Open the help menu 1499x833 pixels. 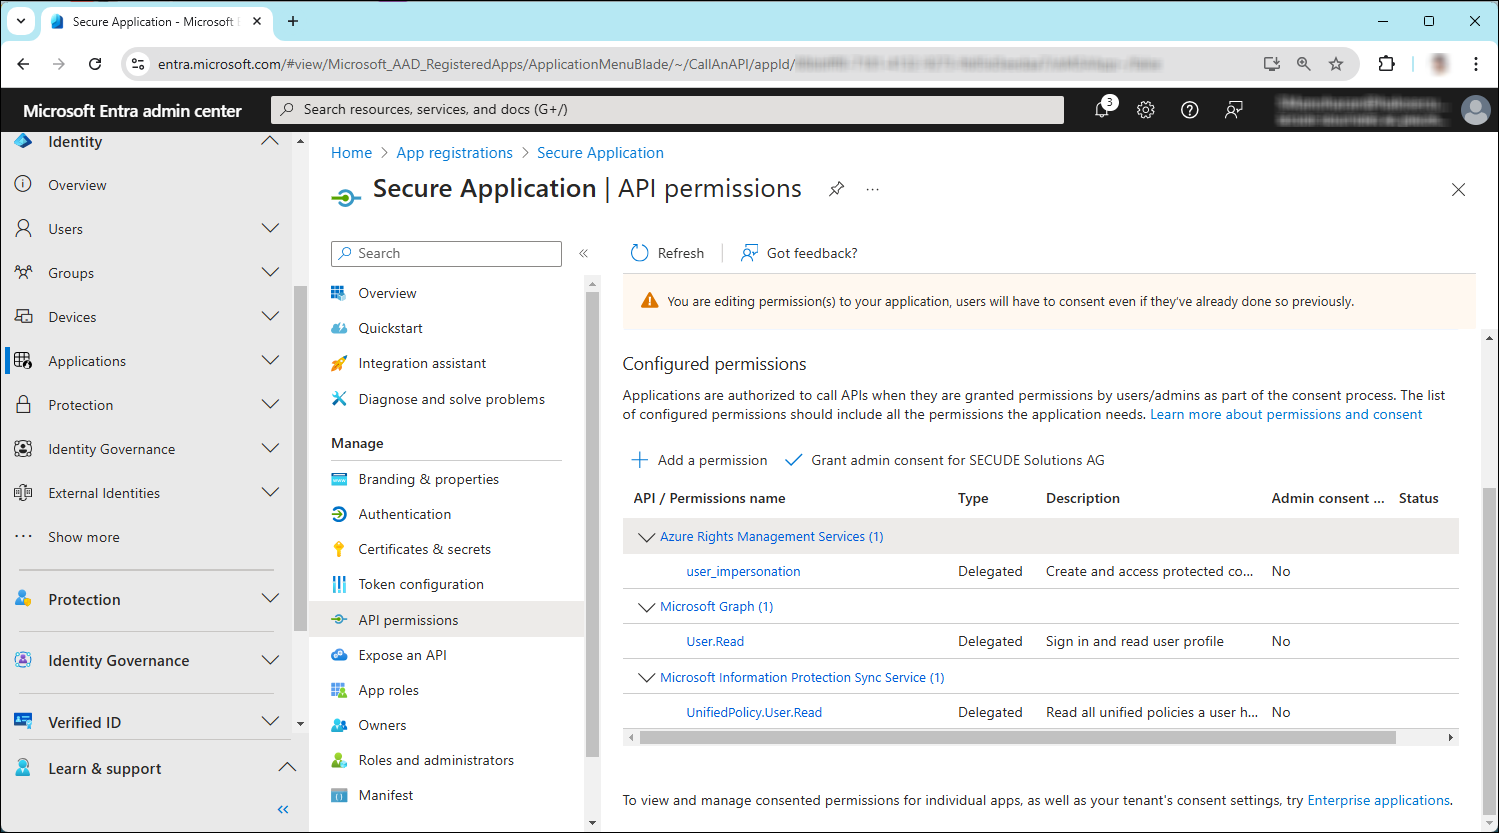pyautogui.click(x=1189, y=110)
